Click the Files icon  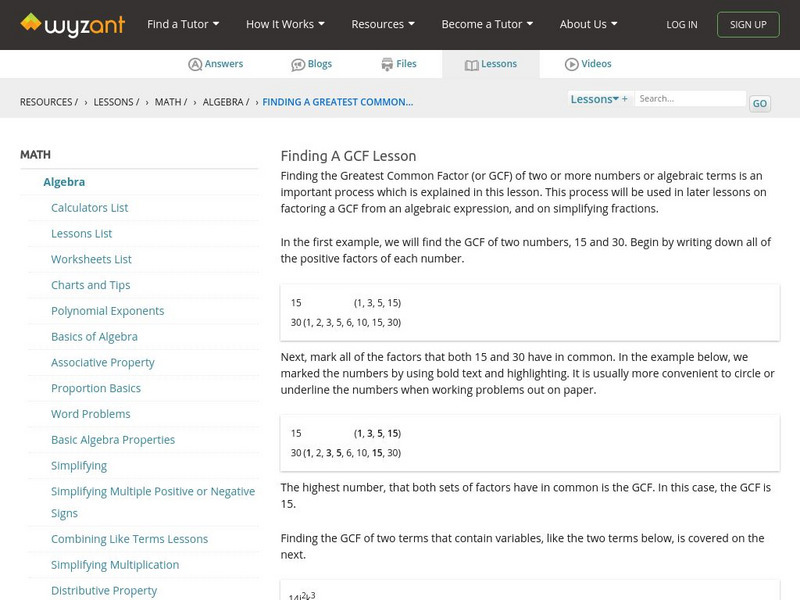[387, 64]
